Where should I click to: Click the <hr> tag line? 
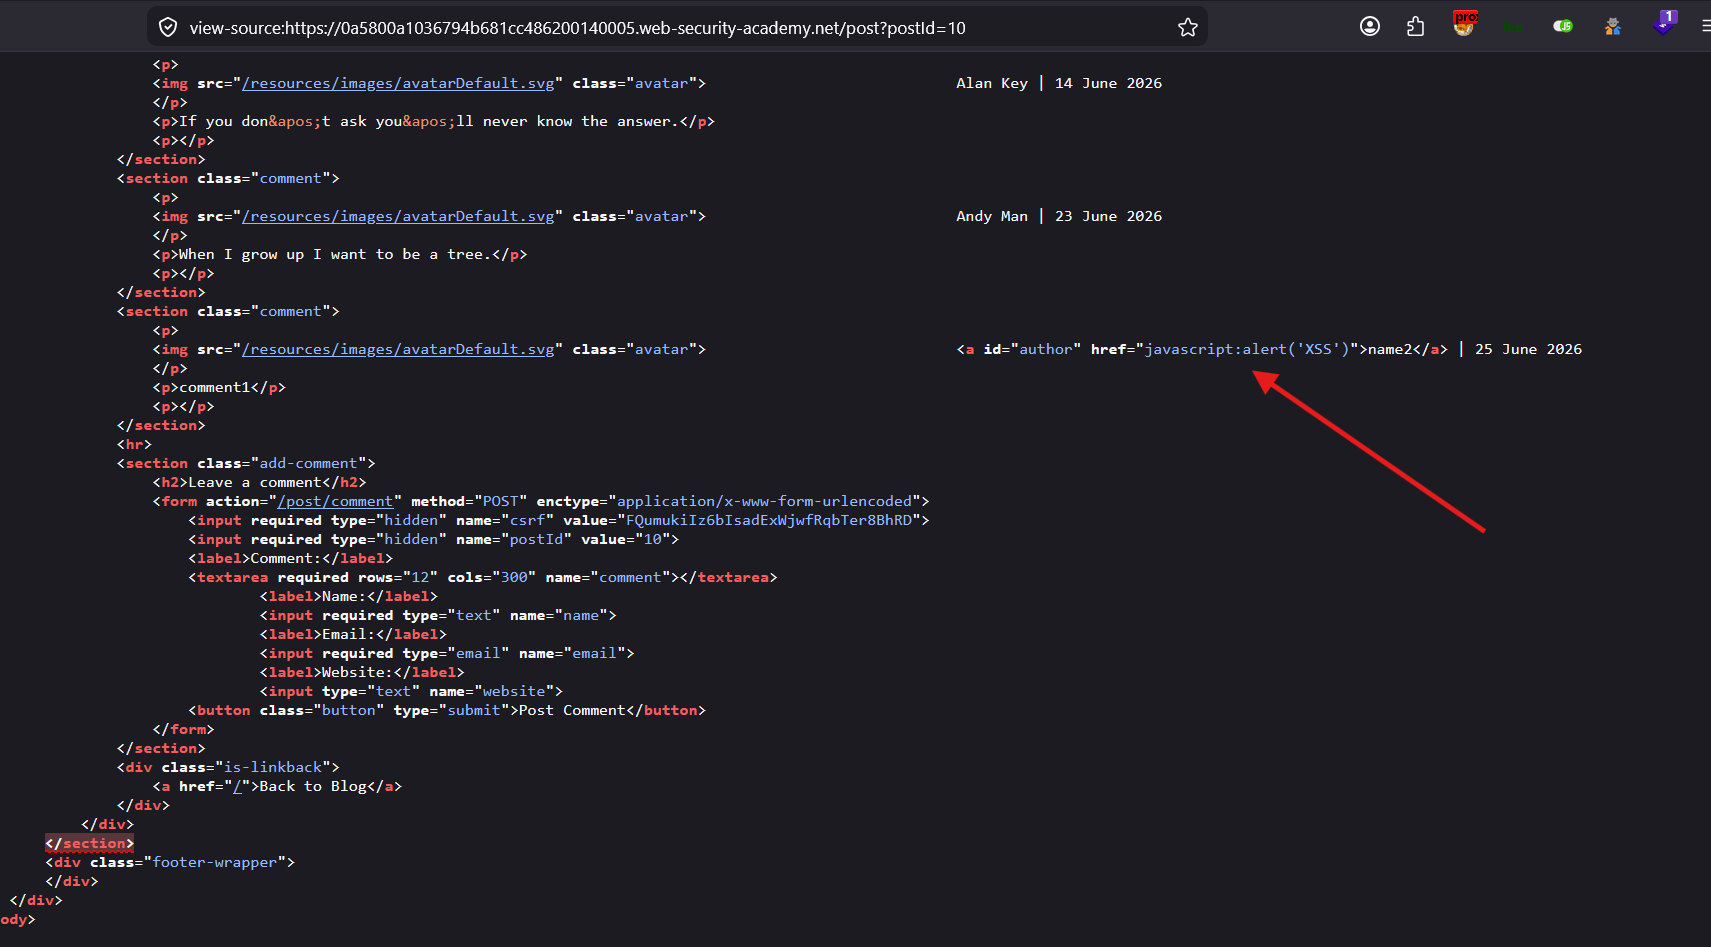(134, 444)
